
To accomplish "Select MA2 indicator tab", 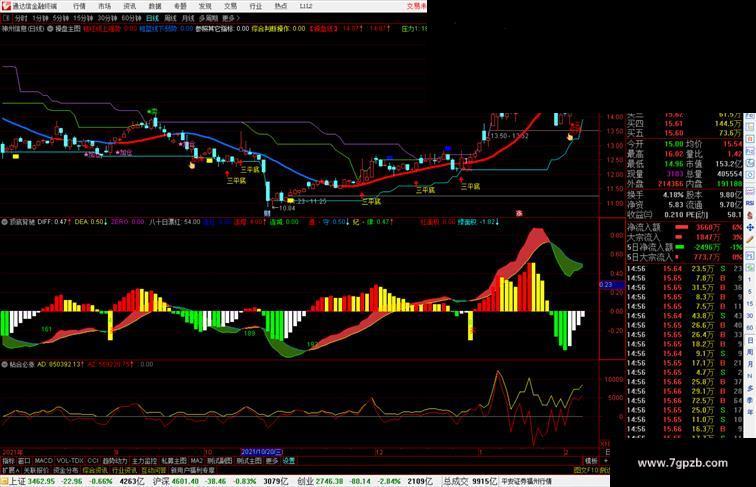I will [196, 461].
